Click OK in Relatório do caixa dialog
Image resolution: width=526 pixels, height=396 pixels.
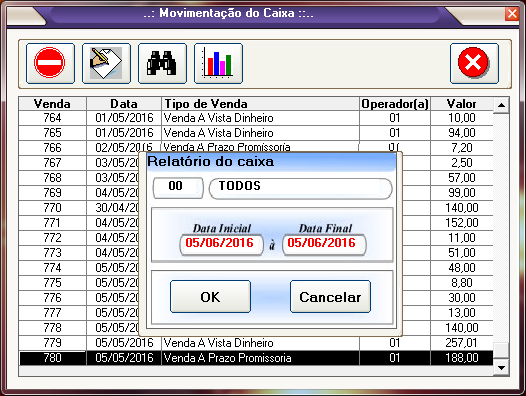point(210,297)
